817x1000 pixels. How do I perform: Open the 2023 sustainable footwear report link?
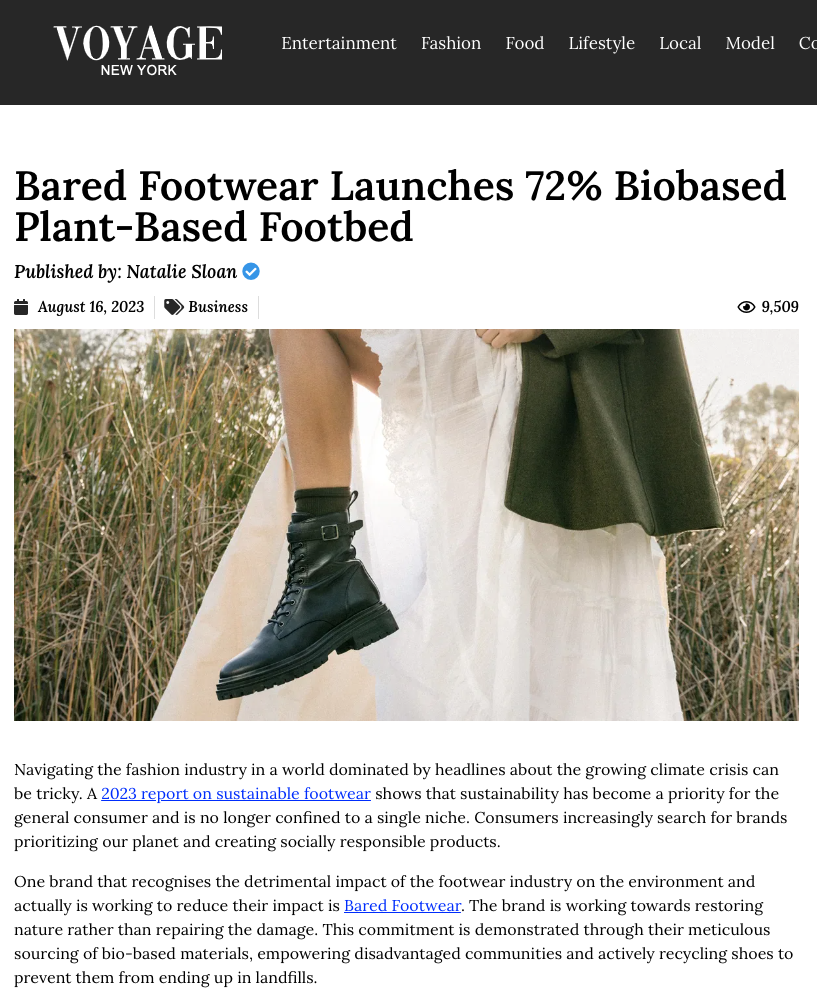pos(236,794)
